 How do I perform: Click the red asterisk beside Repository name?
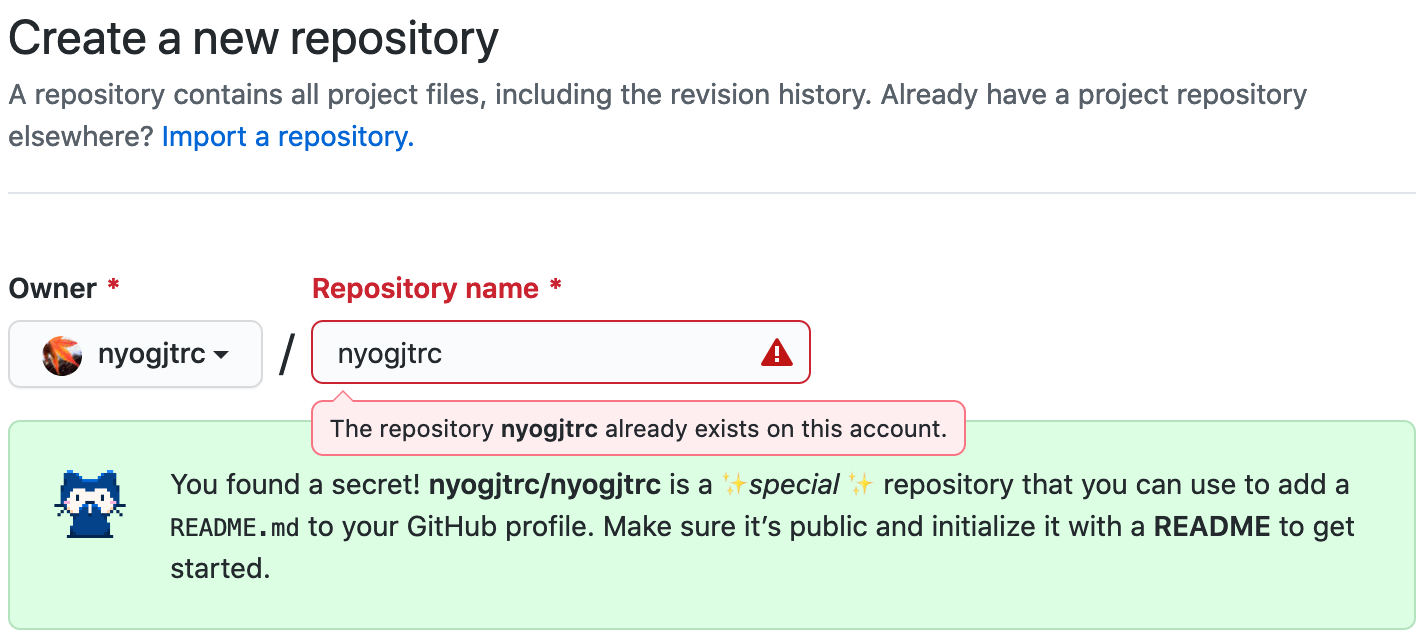click(x=555, y=288)
